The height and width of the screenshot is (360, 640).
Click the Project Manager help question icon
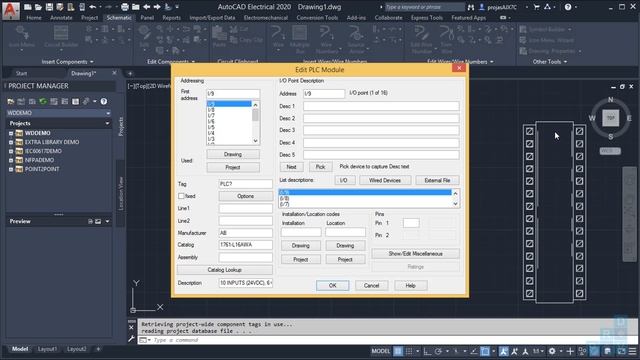(x=104, y=101)
